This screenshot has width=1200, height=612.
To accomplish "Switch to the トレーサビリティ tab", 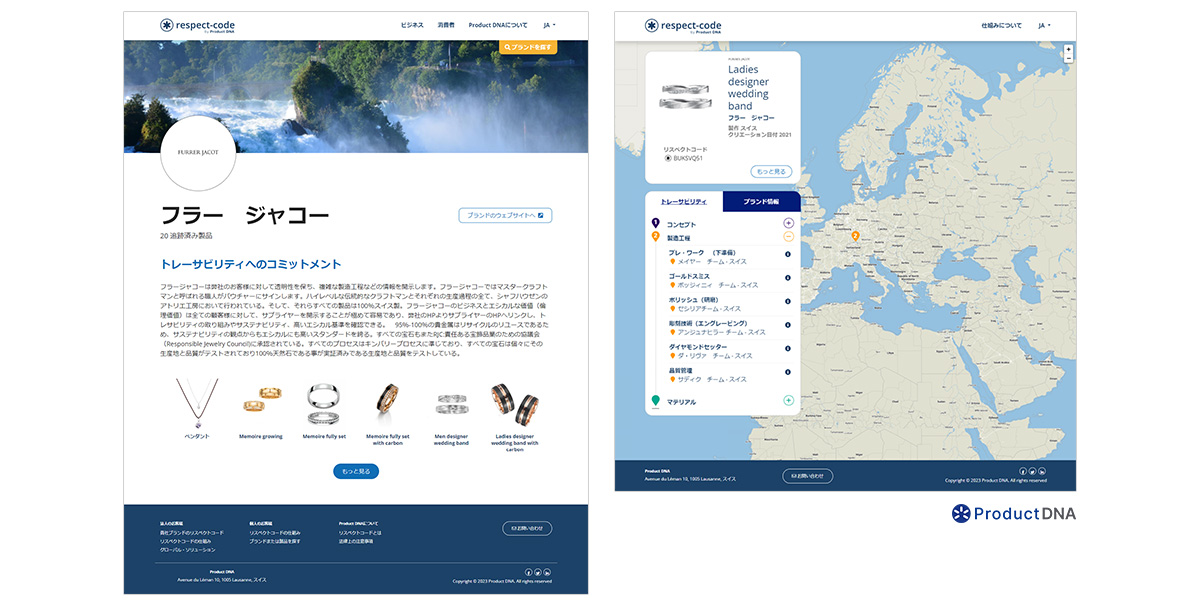I will (684, 201).
